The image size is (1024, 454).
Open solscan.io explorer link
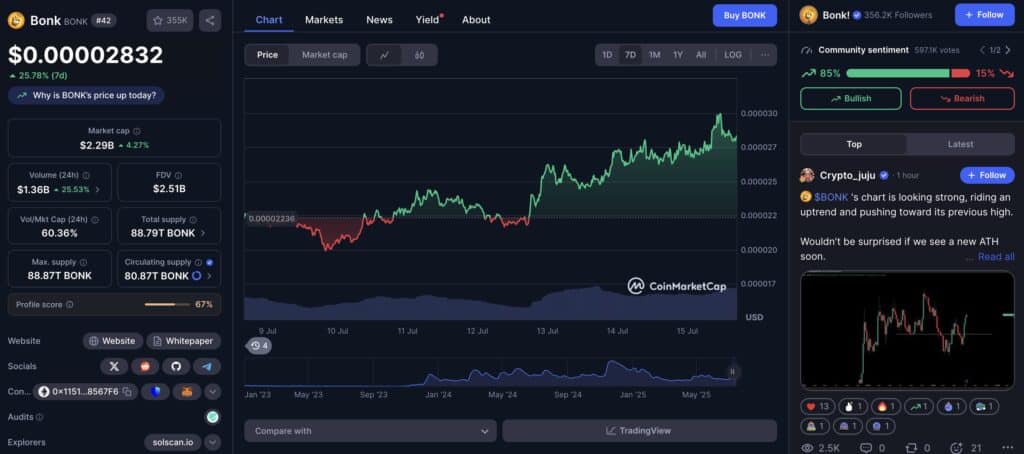point(173,442)
